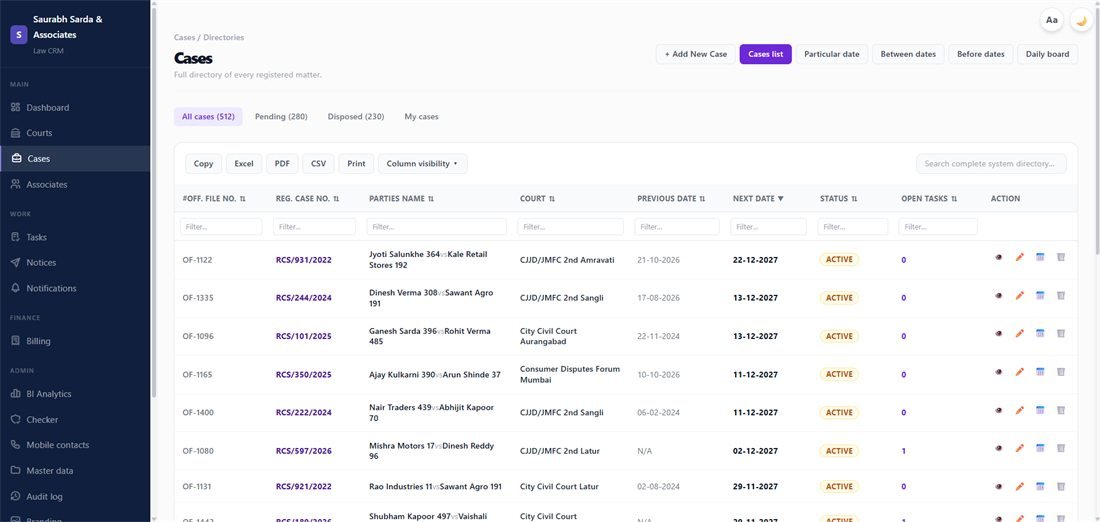This screenshot has width=1100, height=522.
Task: Delete case OF-1165 with trash icon
Action: [x=1061, y=372]
